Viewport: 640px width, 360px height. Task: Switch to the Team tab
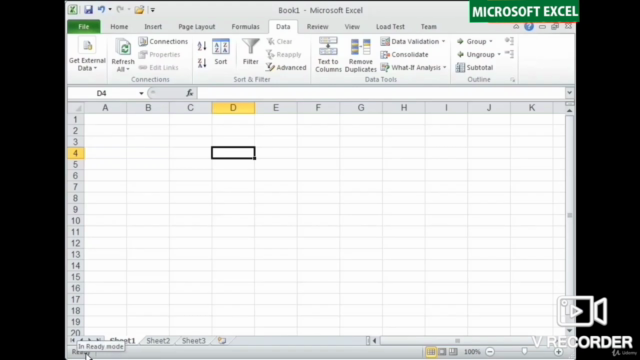[428, 27]
